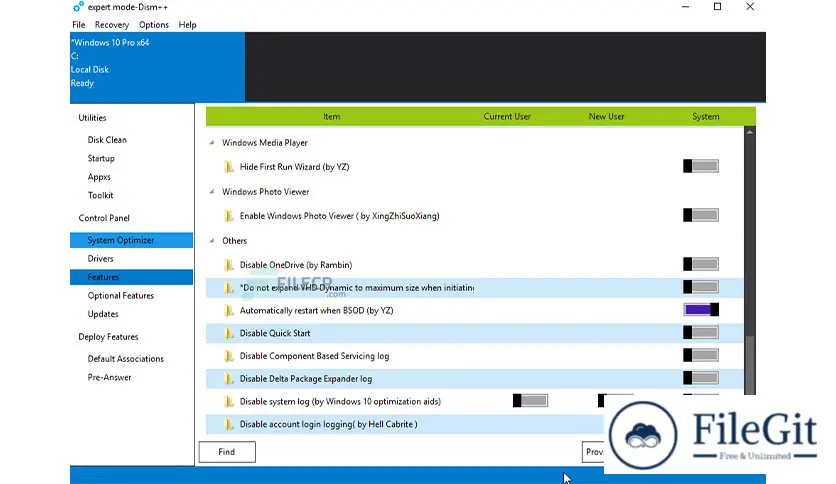Click the Find button

[227, 452]
